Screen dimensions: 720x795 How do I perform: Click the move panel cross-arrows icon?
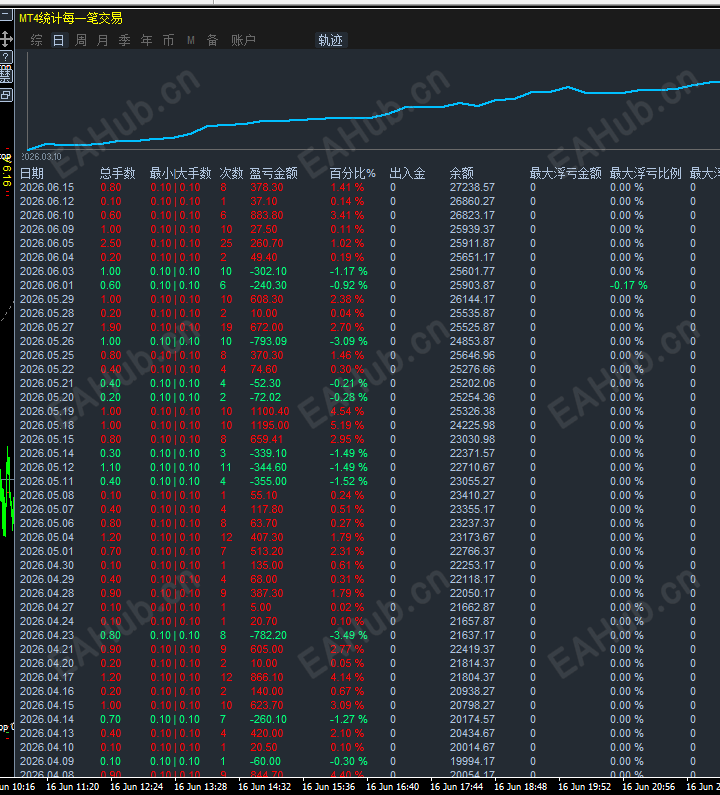pos(6,39)
